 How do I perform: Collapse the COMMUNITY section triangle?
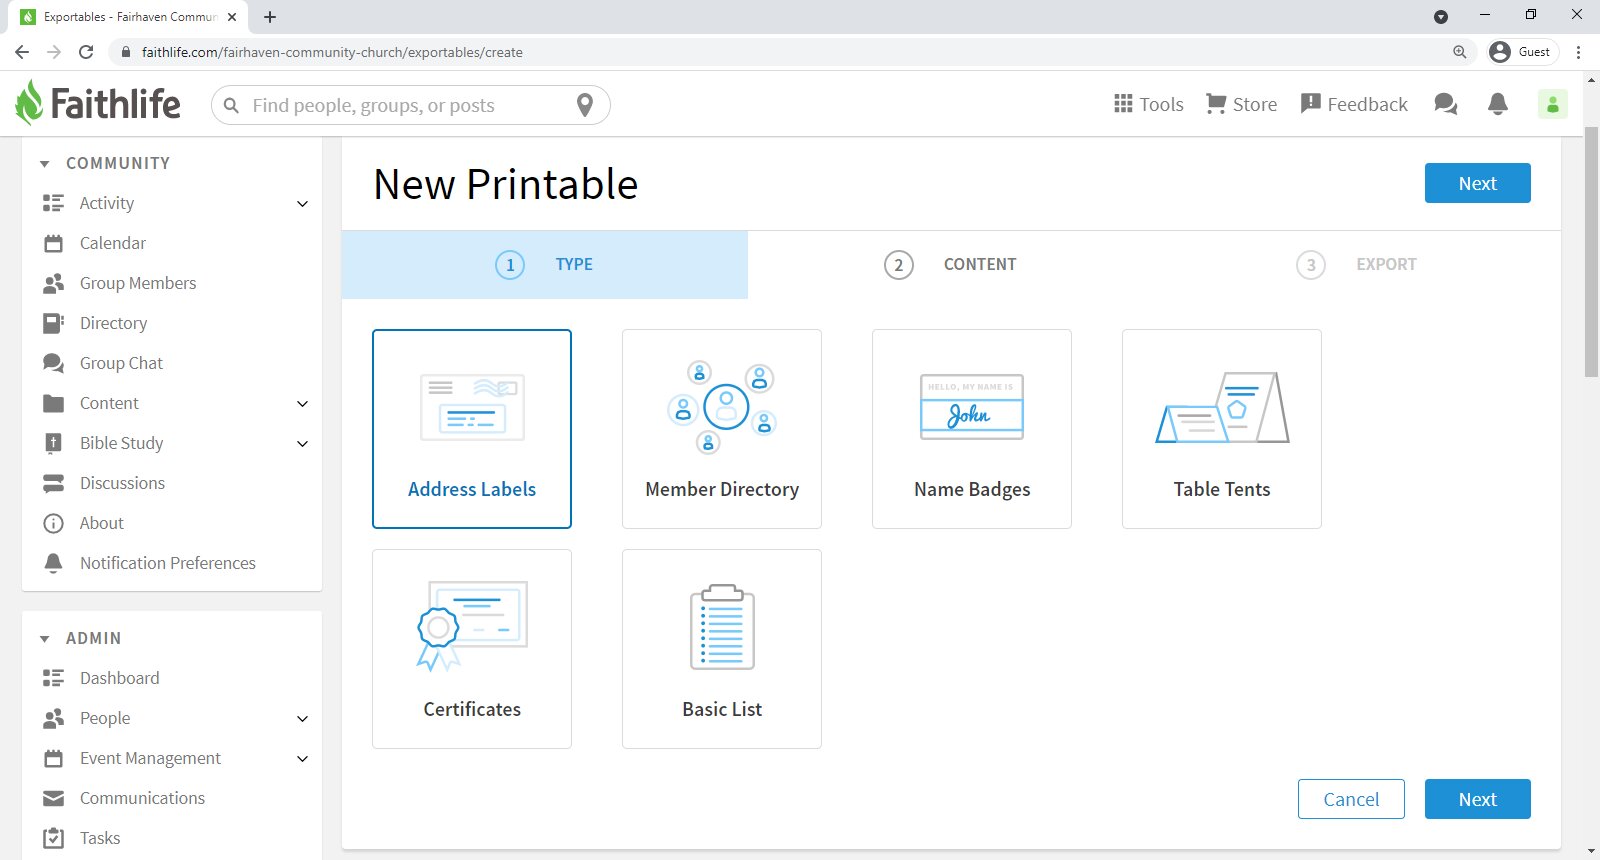click(44, 164)
